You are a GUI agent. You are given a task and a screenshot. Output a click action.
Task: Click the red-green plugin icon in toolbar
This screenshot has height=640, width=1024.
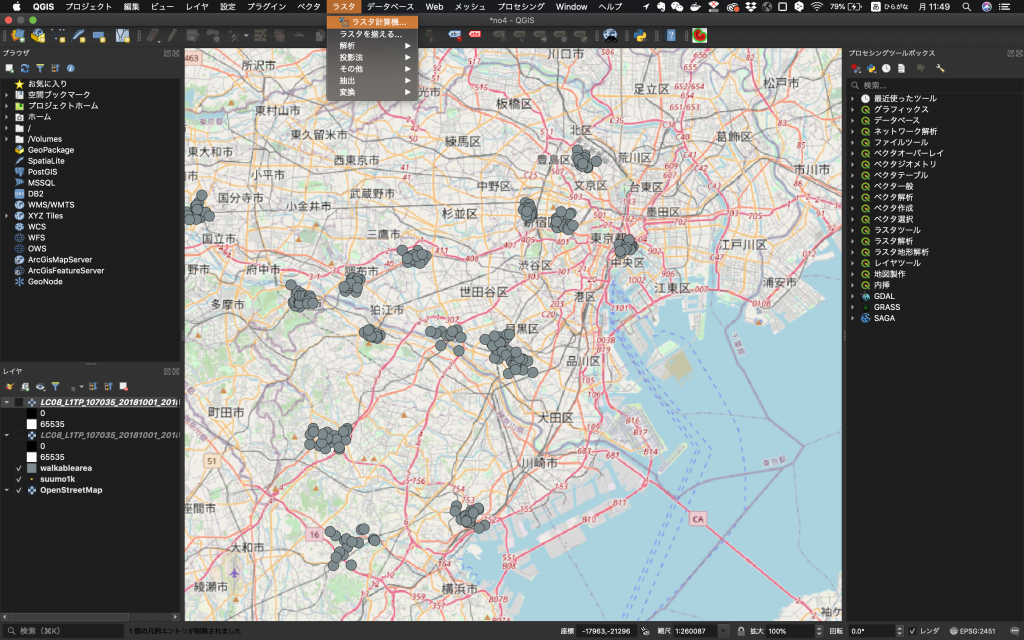point(699,35)
